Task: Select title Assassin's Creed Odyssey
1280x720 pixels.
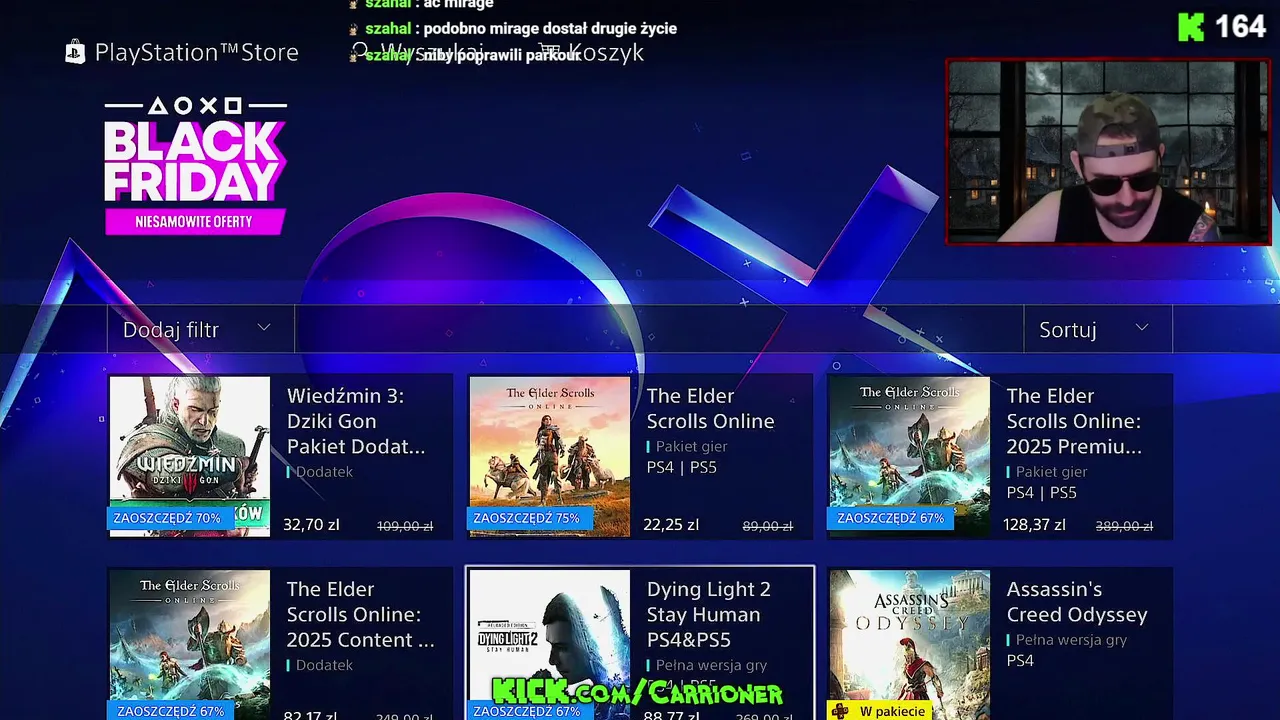Action: (1076, 602)
